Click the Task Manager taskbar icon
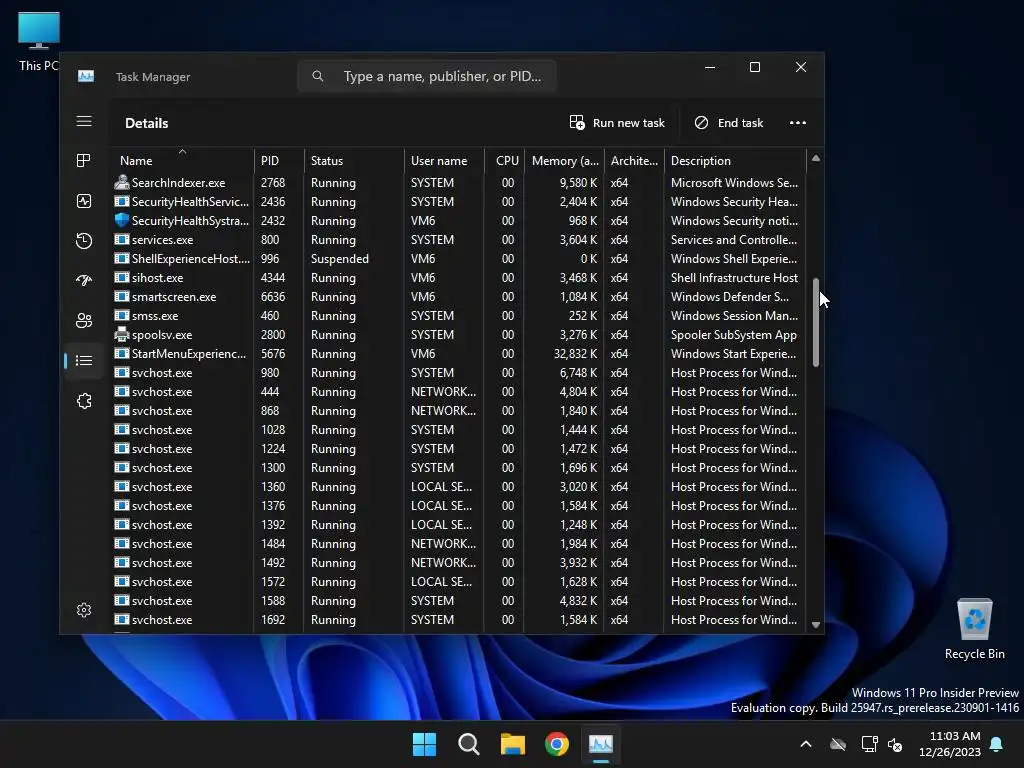This screenshot has height=768, width=1024. [601, 744]
